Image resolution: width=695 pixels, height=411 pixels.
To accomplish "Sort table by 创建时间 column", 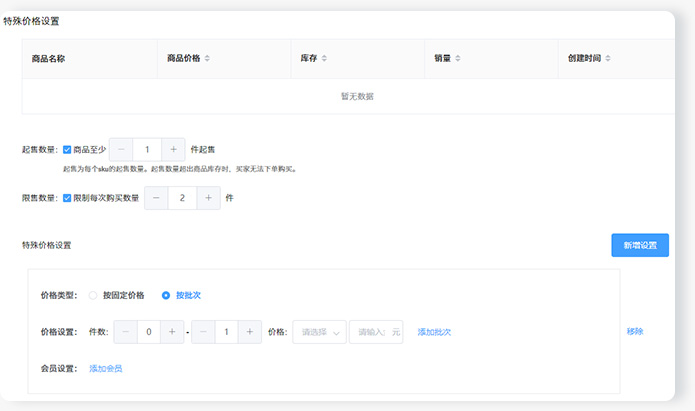I will [608, 59].
